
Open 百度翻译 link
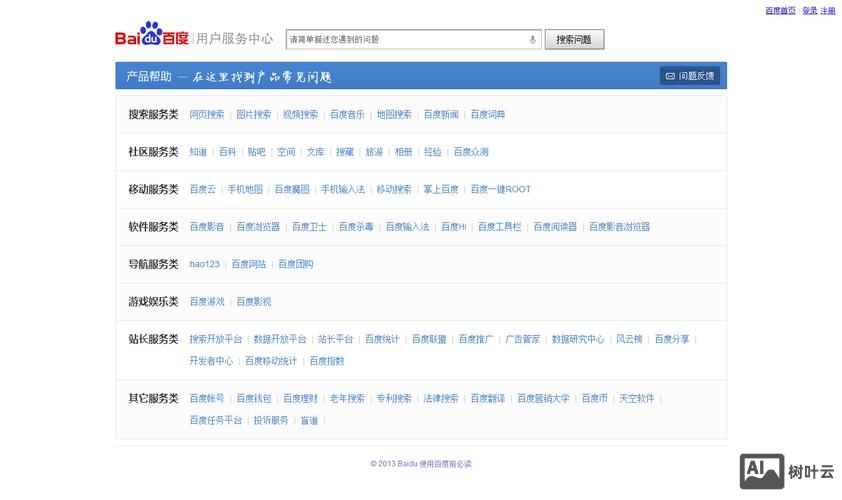tap(488, 398)
